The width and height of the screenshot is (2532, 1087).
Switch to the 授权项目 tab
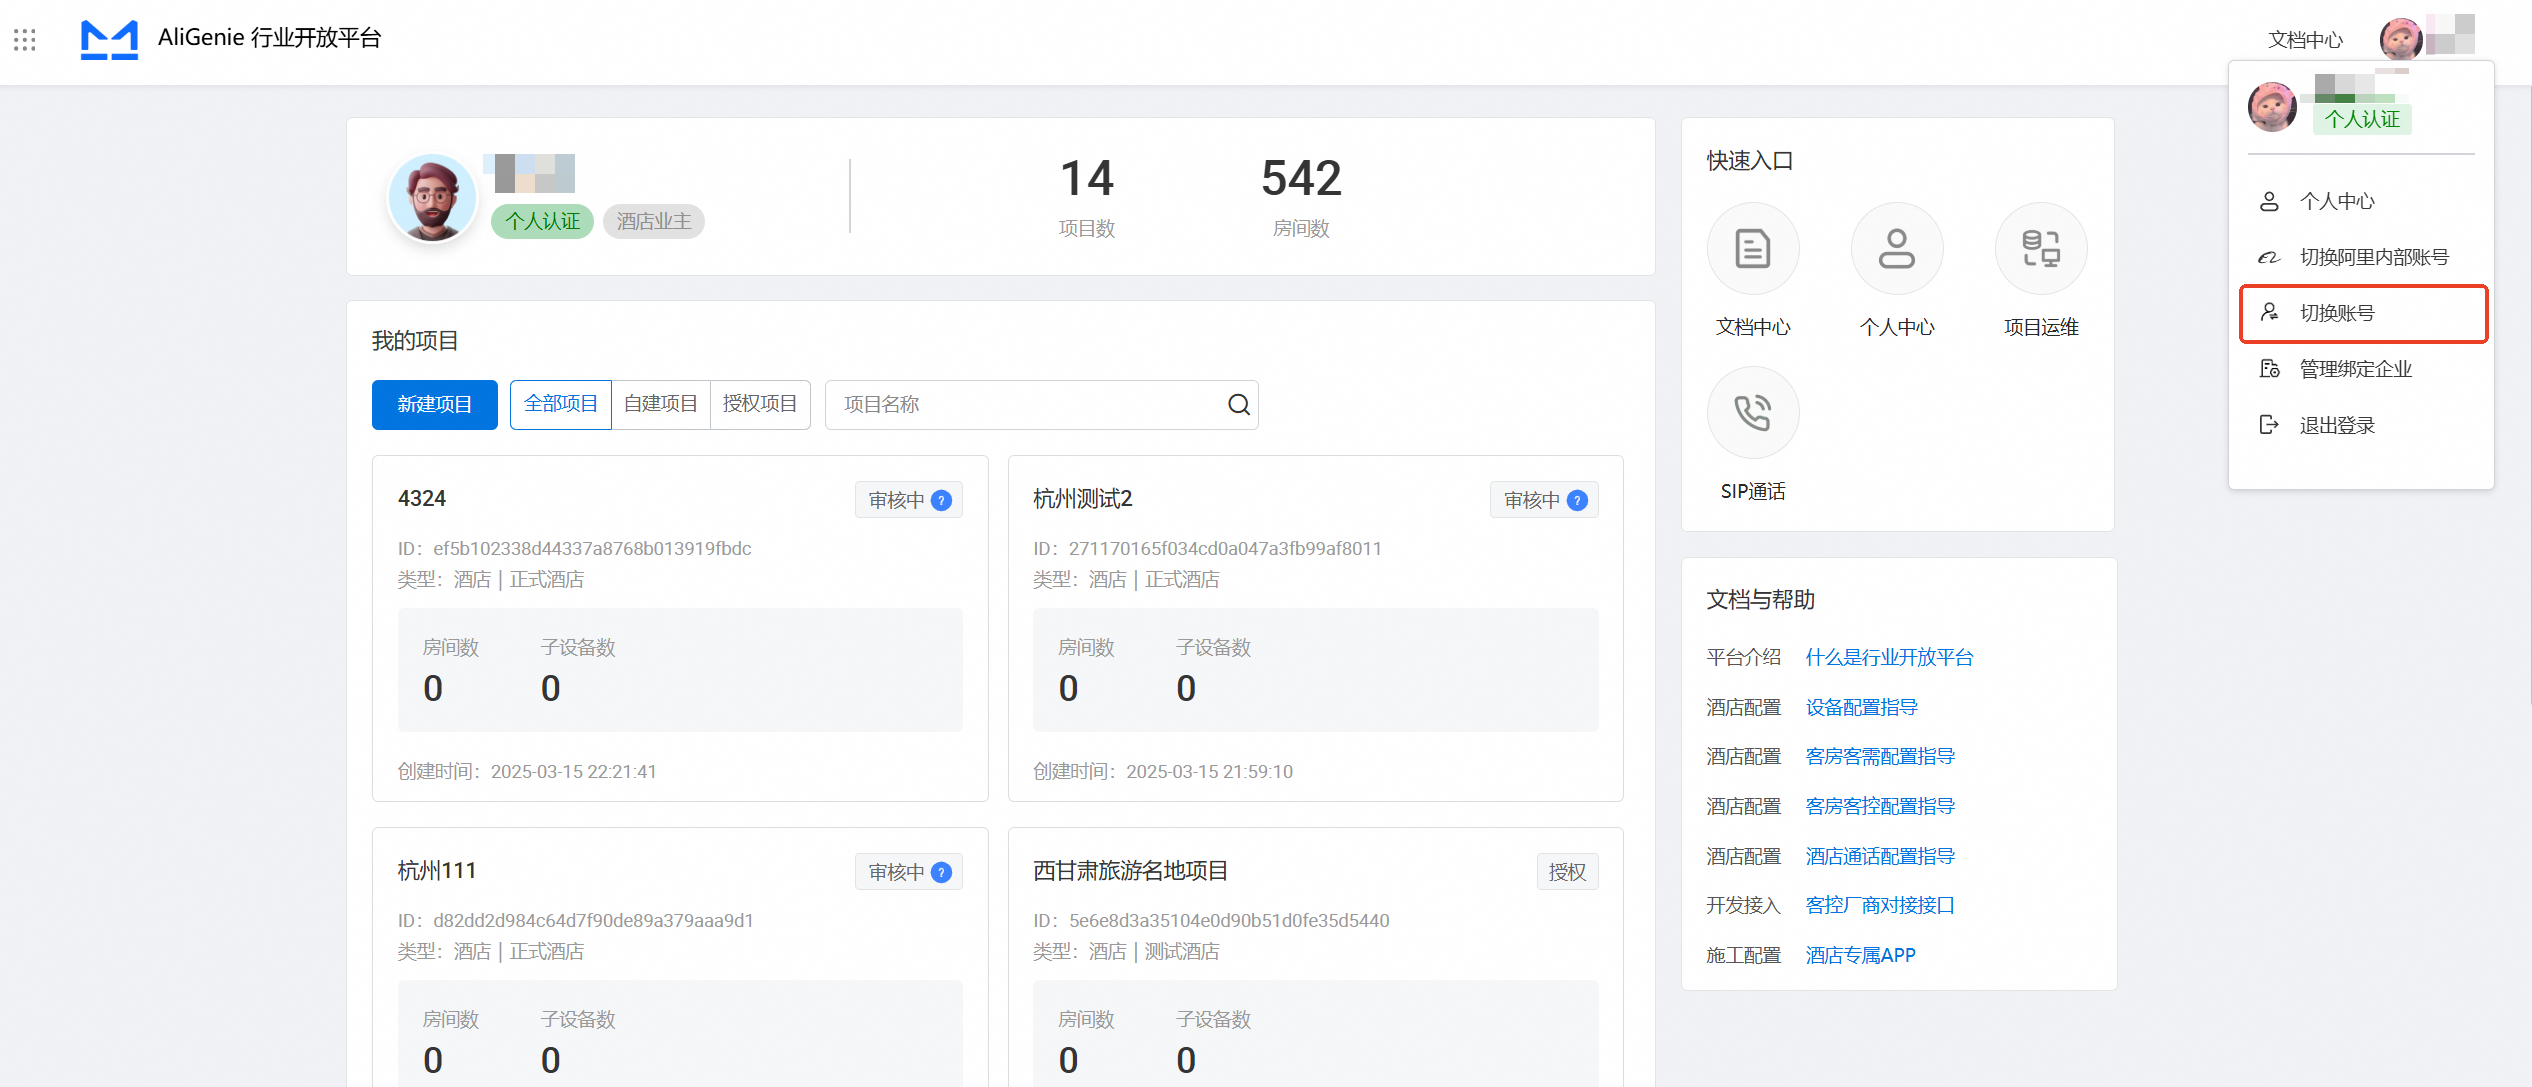(x=760, y=404)
